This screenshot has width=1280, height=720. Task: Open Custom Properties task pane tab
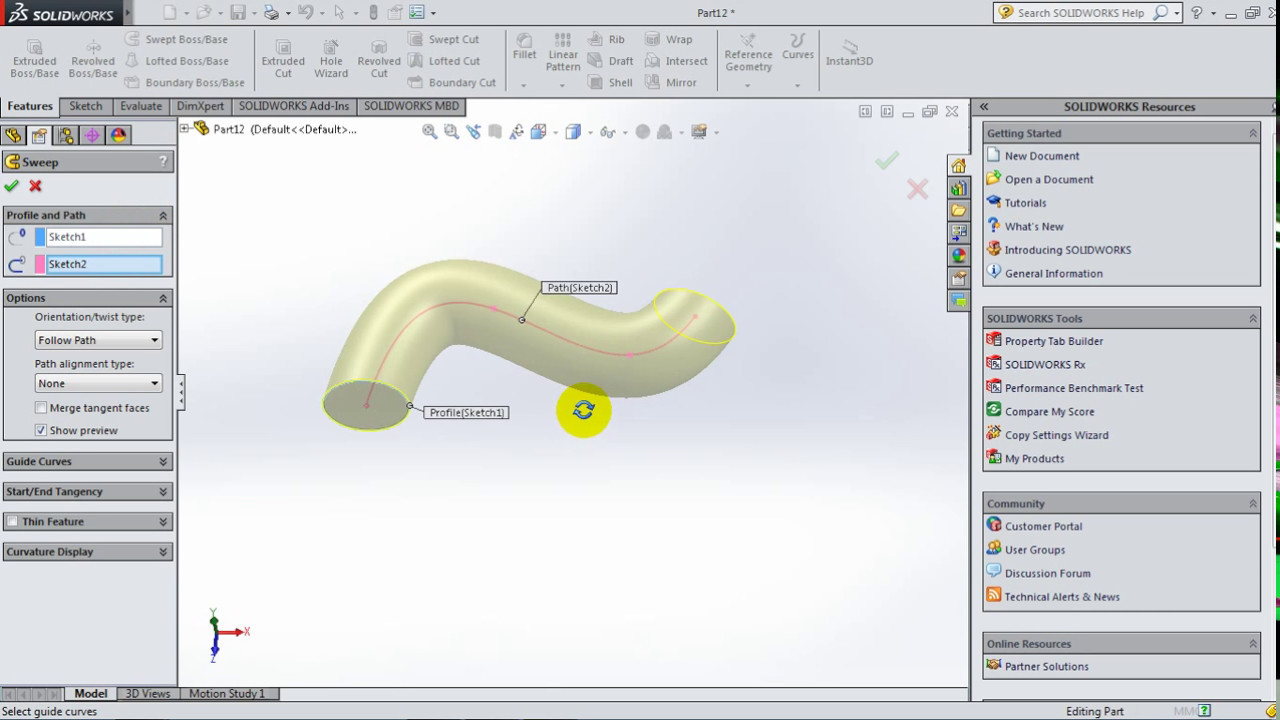pyautogui.click(x=959, y=278)
